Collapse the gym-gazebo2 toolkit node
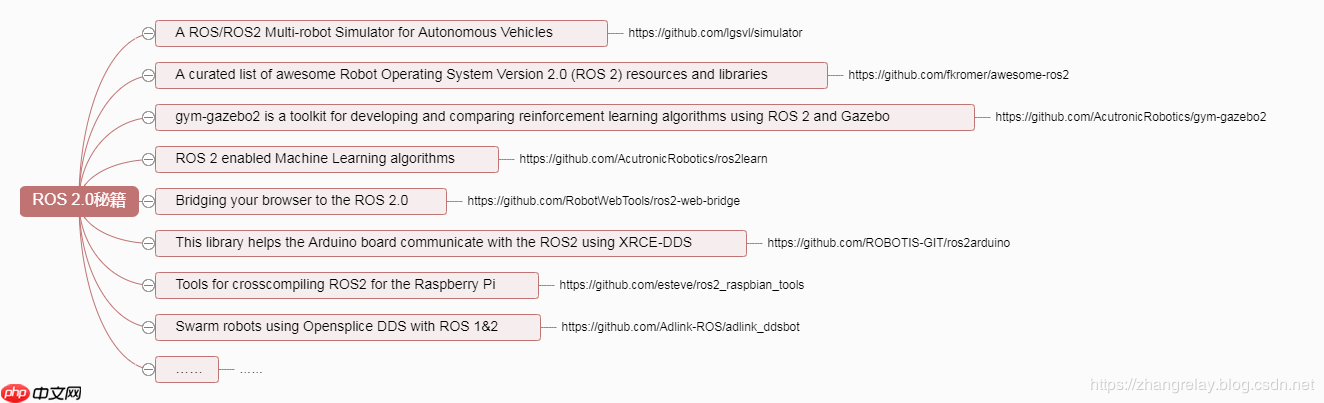 (148, 117)
